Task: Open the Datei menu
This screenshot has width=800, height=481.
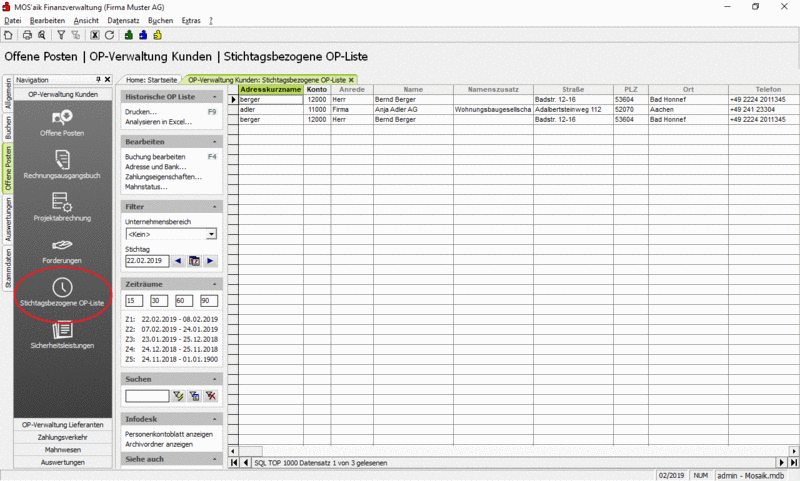Action: tap(13, 20)
